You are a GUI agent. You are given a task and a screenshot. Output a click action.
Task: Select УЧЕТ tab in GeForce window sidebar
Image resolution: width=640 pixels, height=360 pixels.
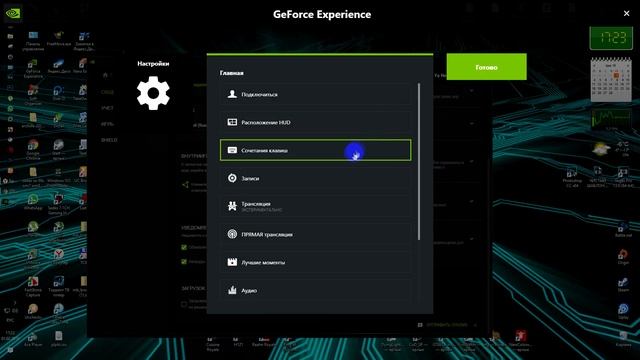107,108
